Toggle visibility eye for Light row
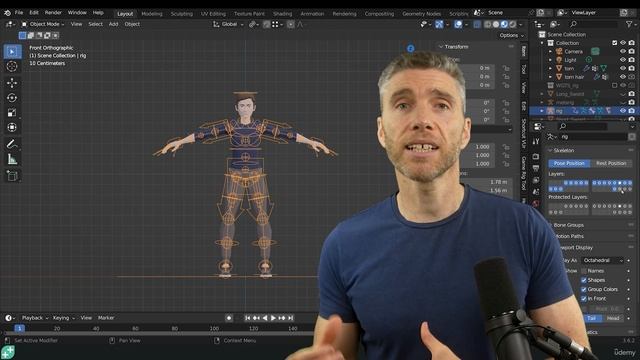Image resolution: width=640 pixels, height=360 pixels. [x=623, y=60]
